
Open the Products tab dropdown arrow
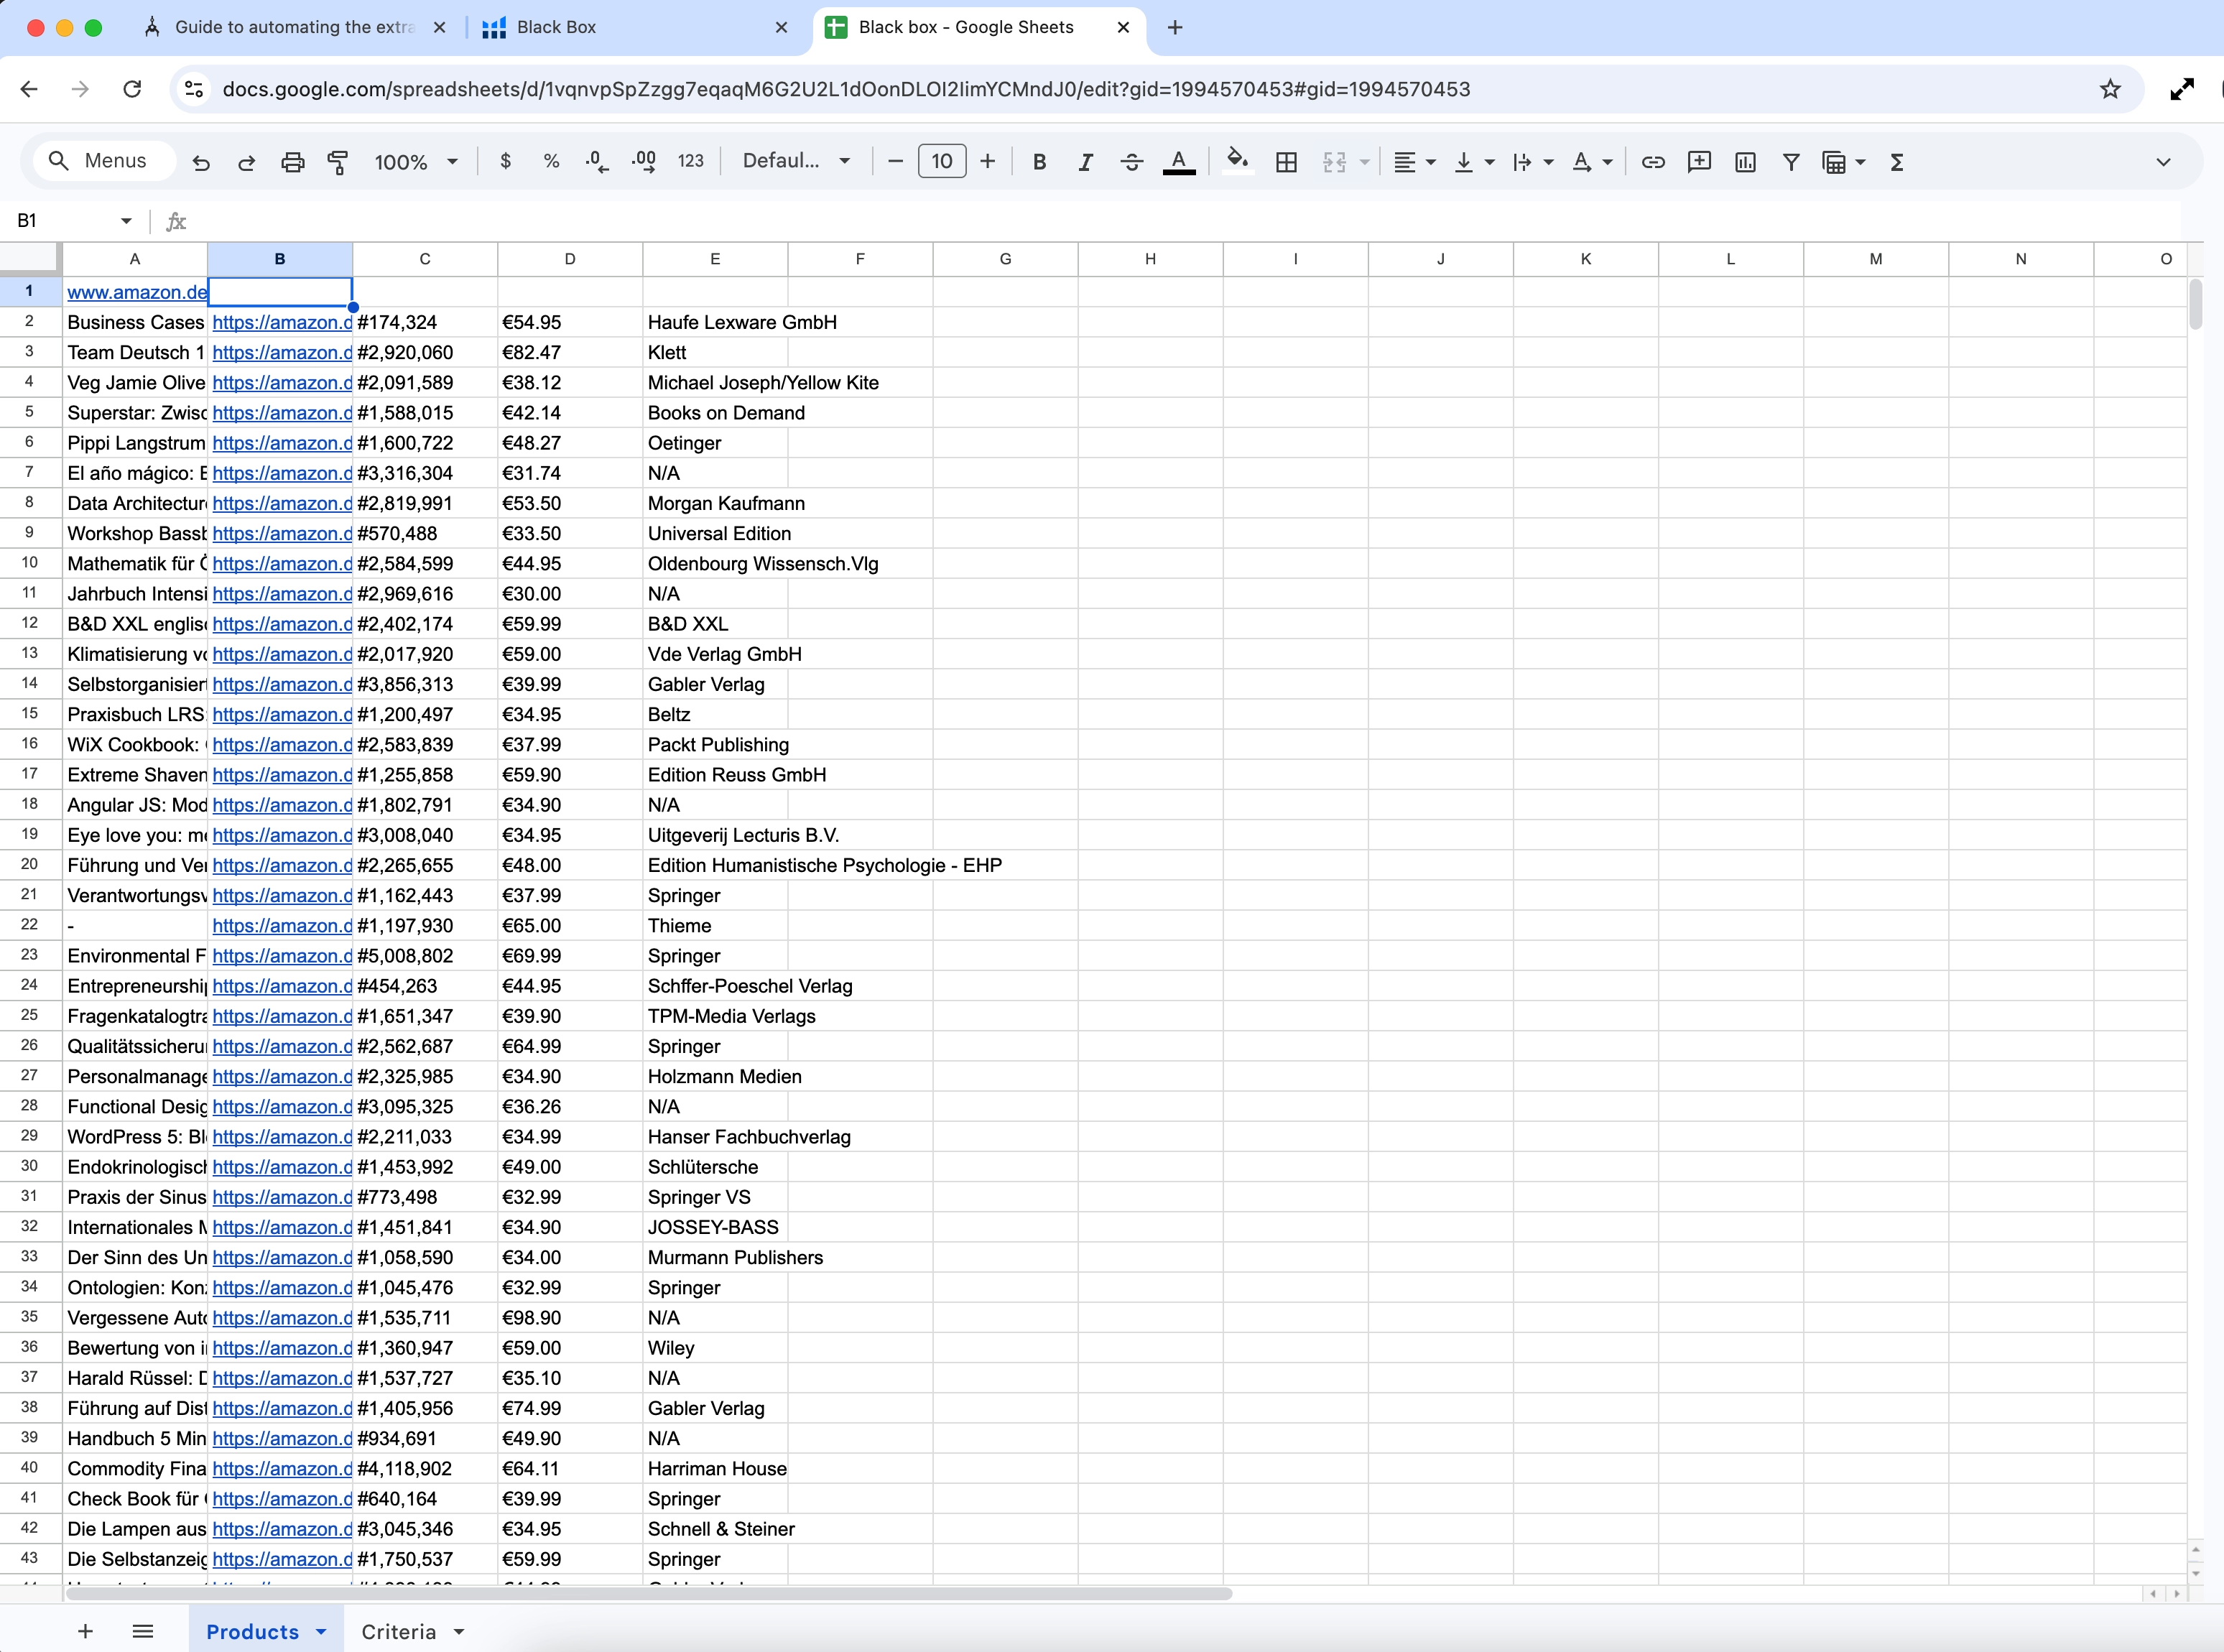321,1631
